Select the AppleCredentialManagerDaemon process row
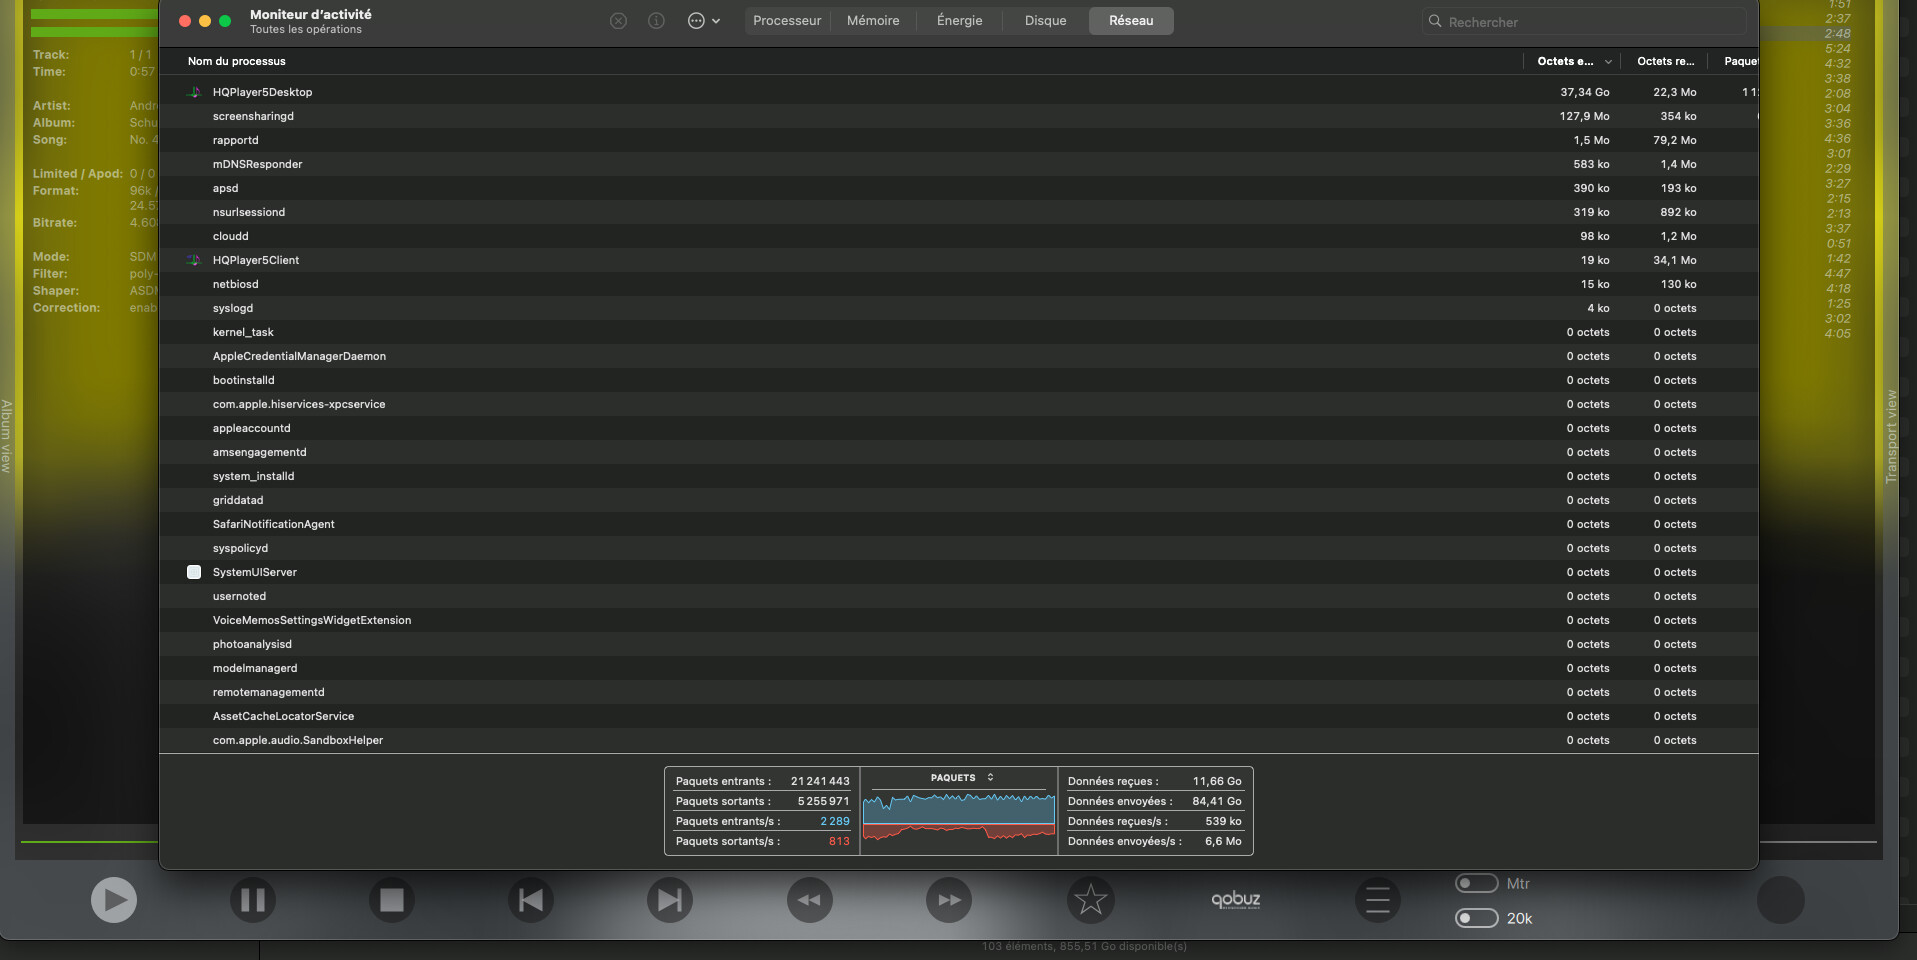Screen dimensions: 1917x960 coord(958,356)
